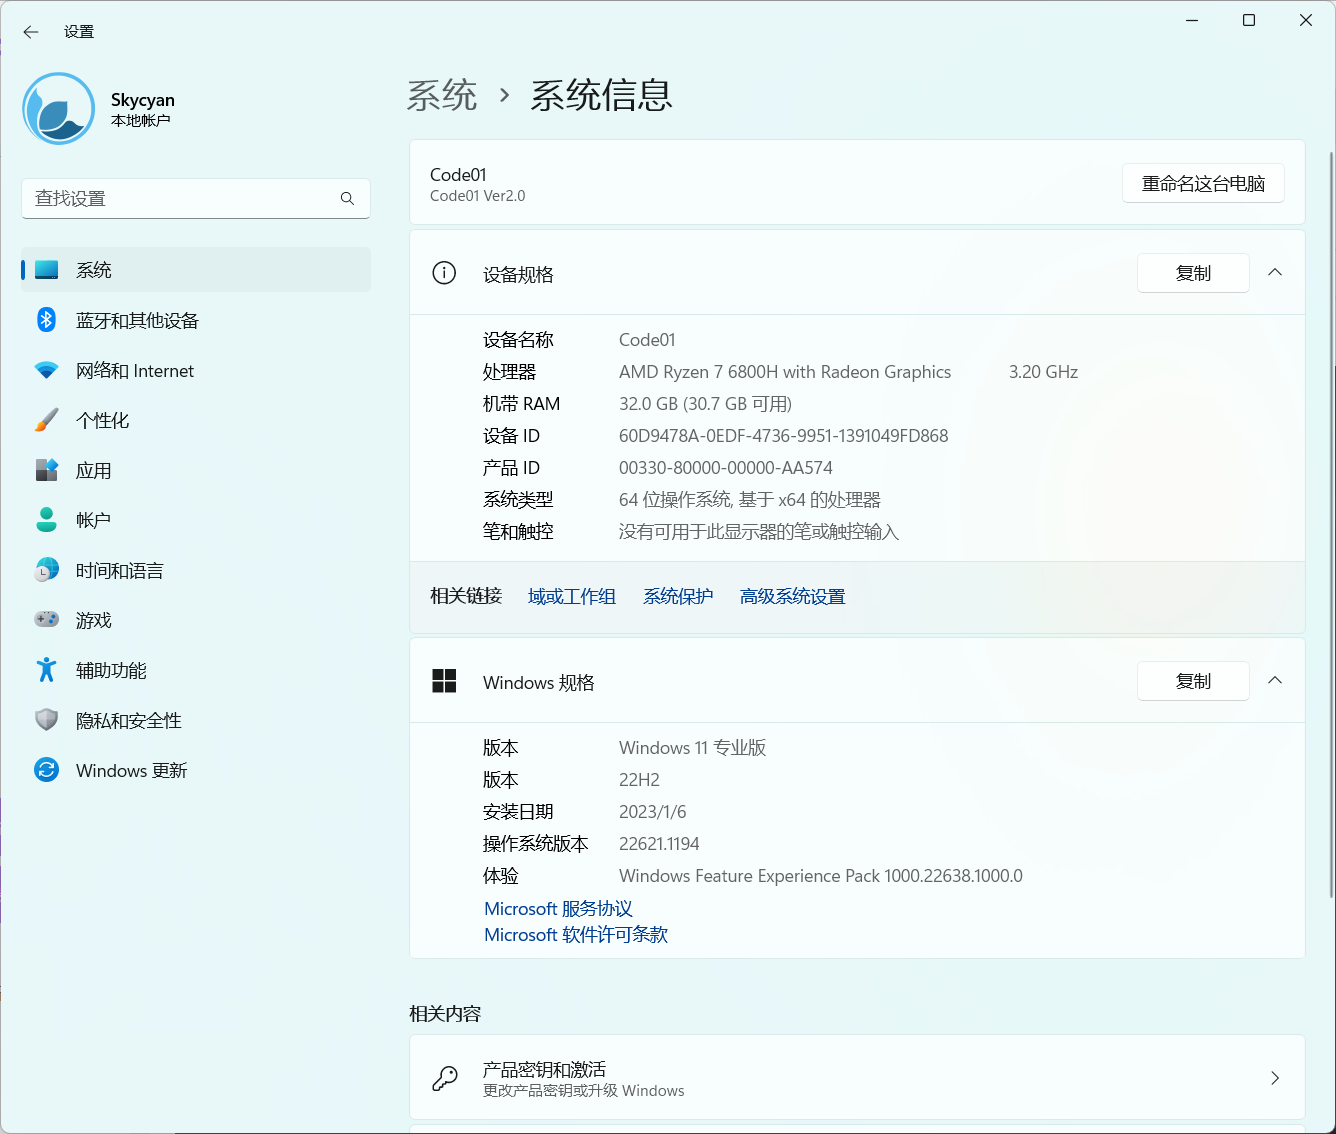This screenshot has height=1134, width=1336.
Task: Open the 高级系统设置 link
Action: tap(793, 597)
